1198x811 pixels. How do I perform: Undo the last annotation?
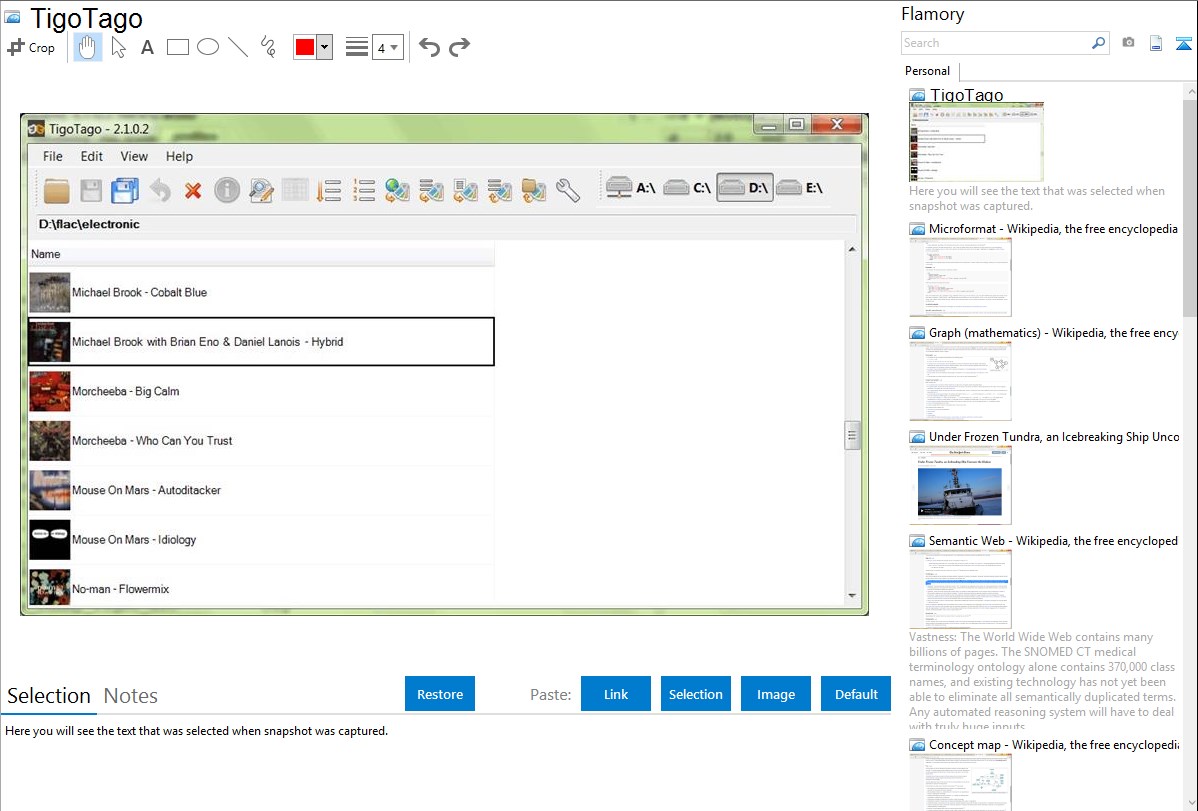pos(429,47)
